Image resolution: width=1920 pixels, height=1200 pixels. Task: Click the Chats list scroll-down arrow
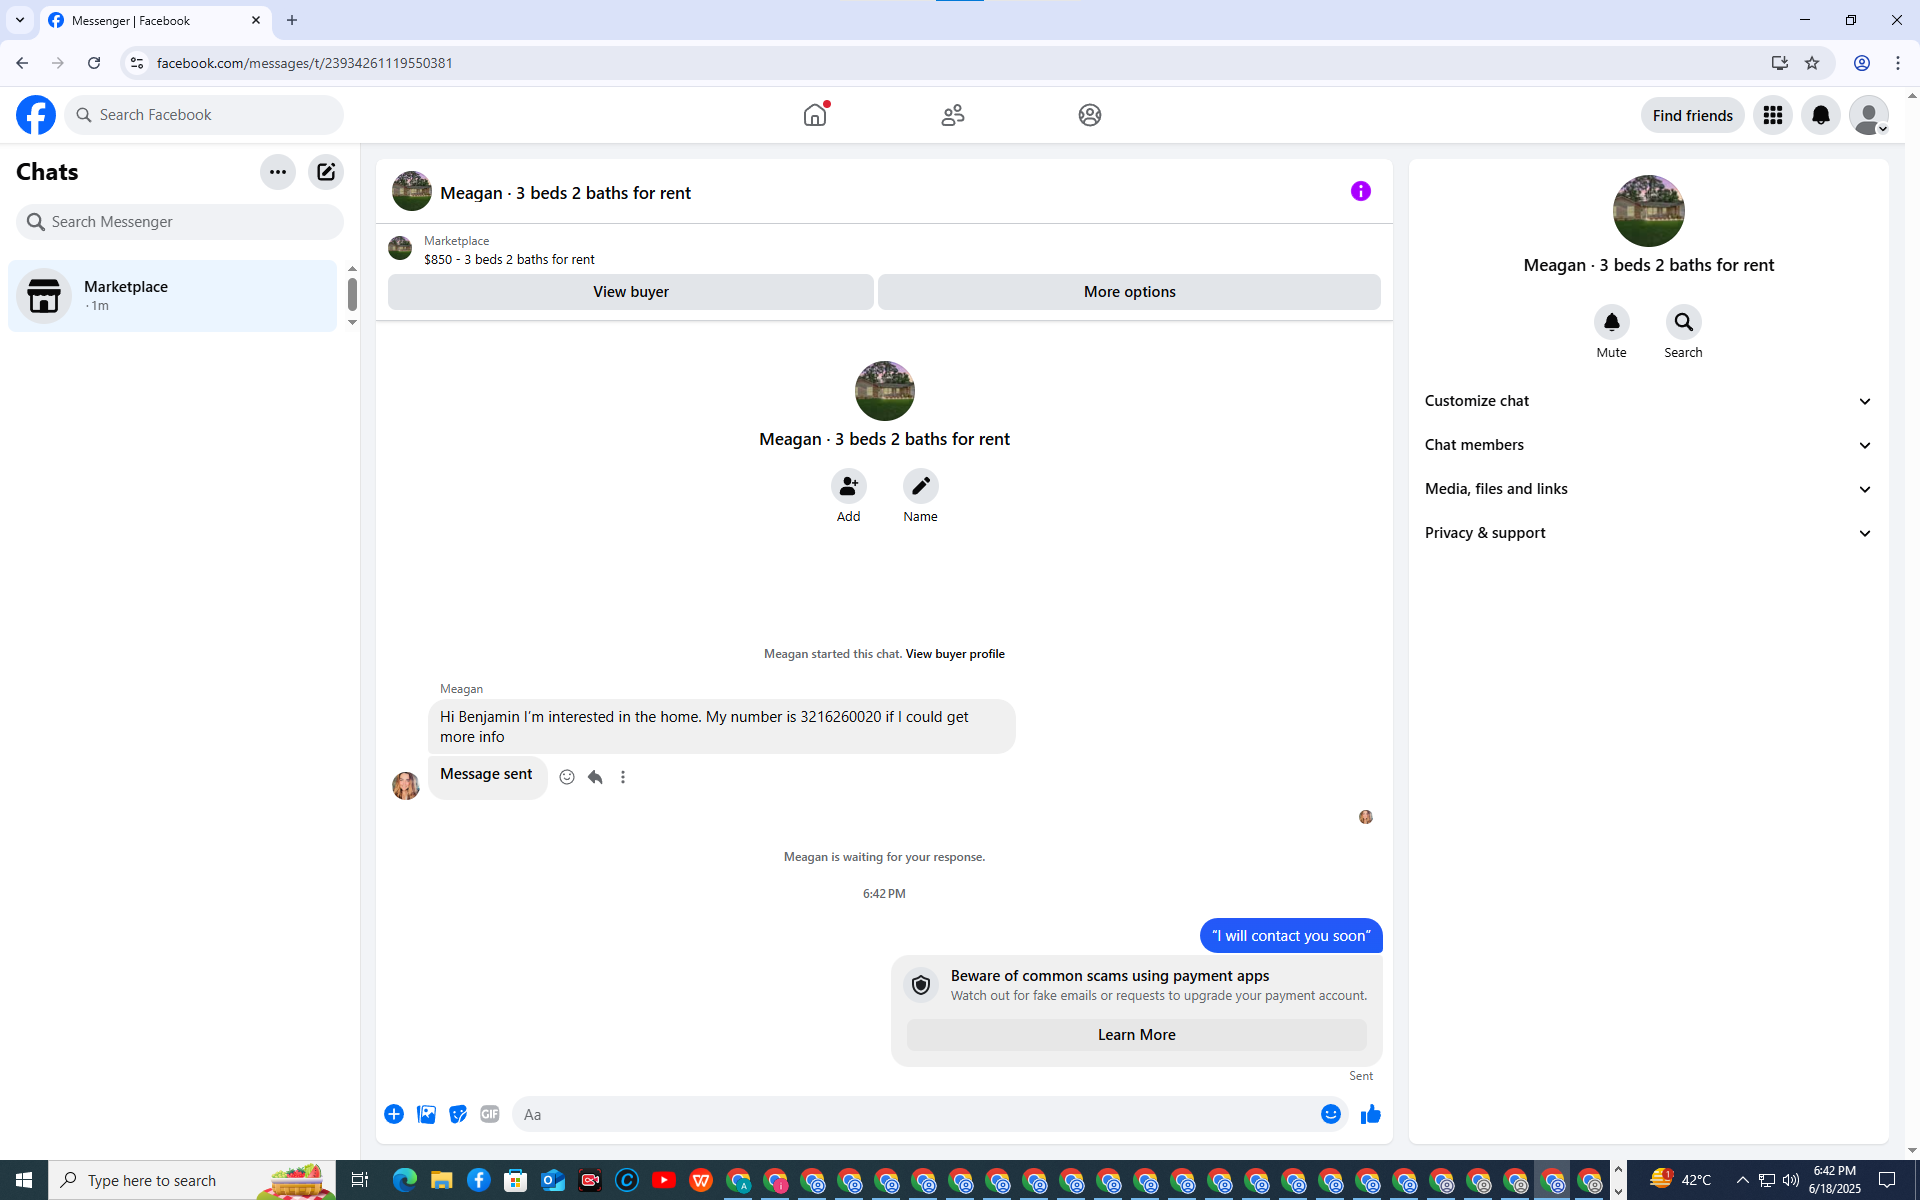[x=352, y=323]
